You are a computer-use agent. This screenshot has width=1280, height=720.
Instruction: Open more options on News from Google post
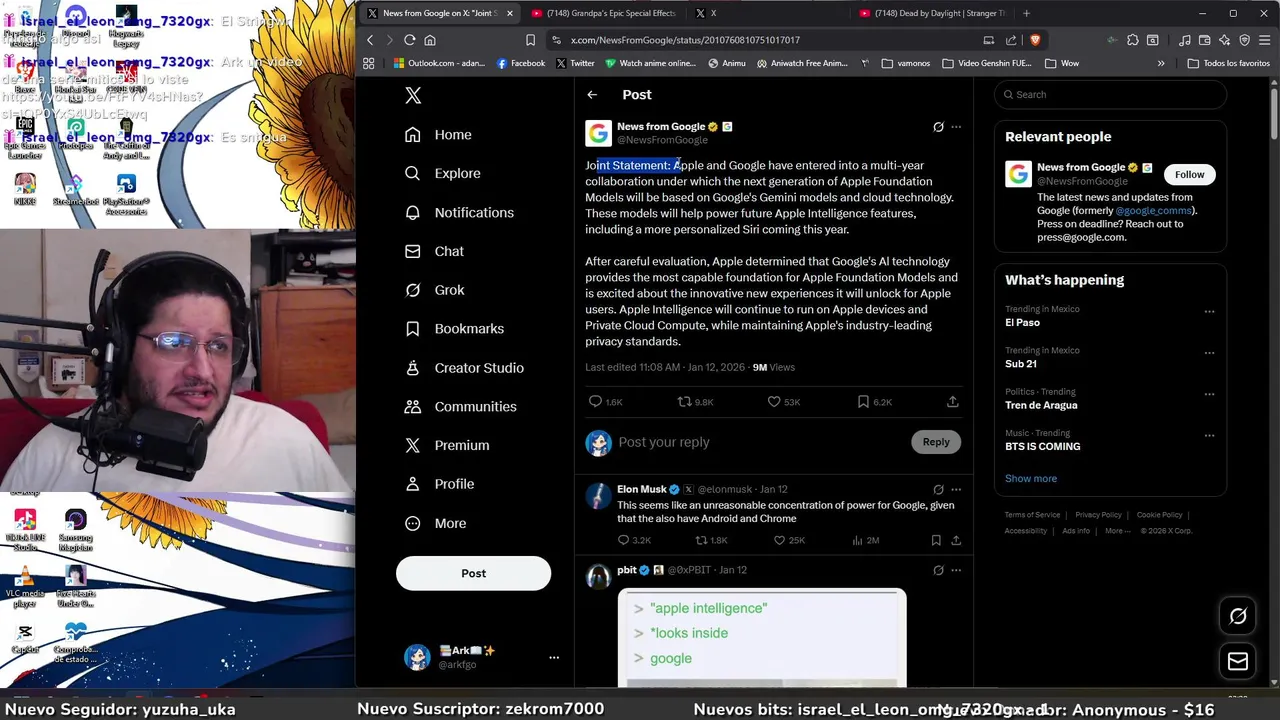pyautogui.click(x=956, y=127)
